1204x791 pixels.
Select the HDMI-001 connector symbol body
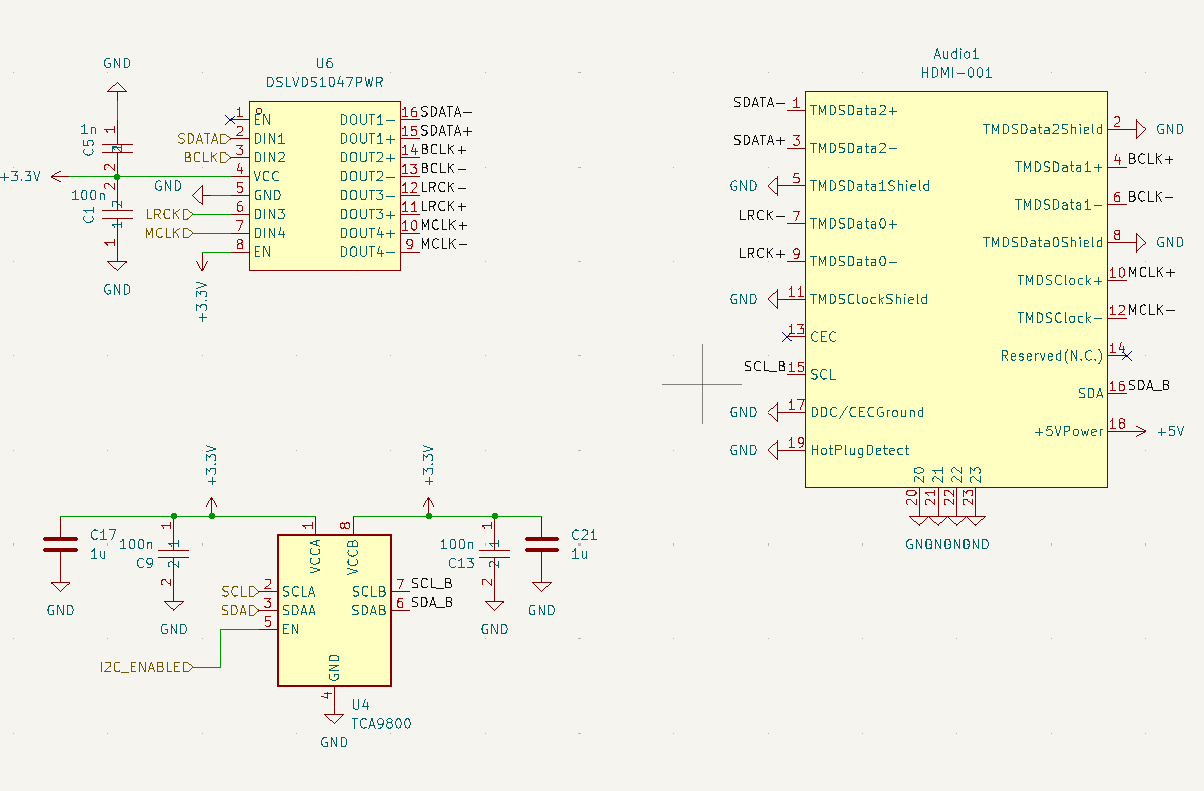[956, 289]
